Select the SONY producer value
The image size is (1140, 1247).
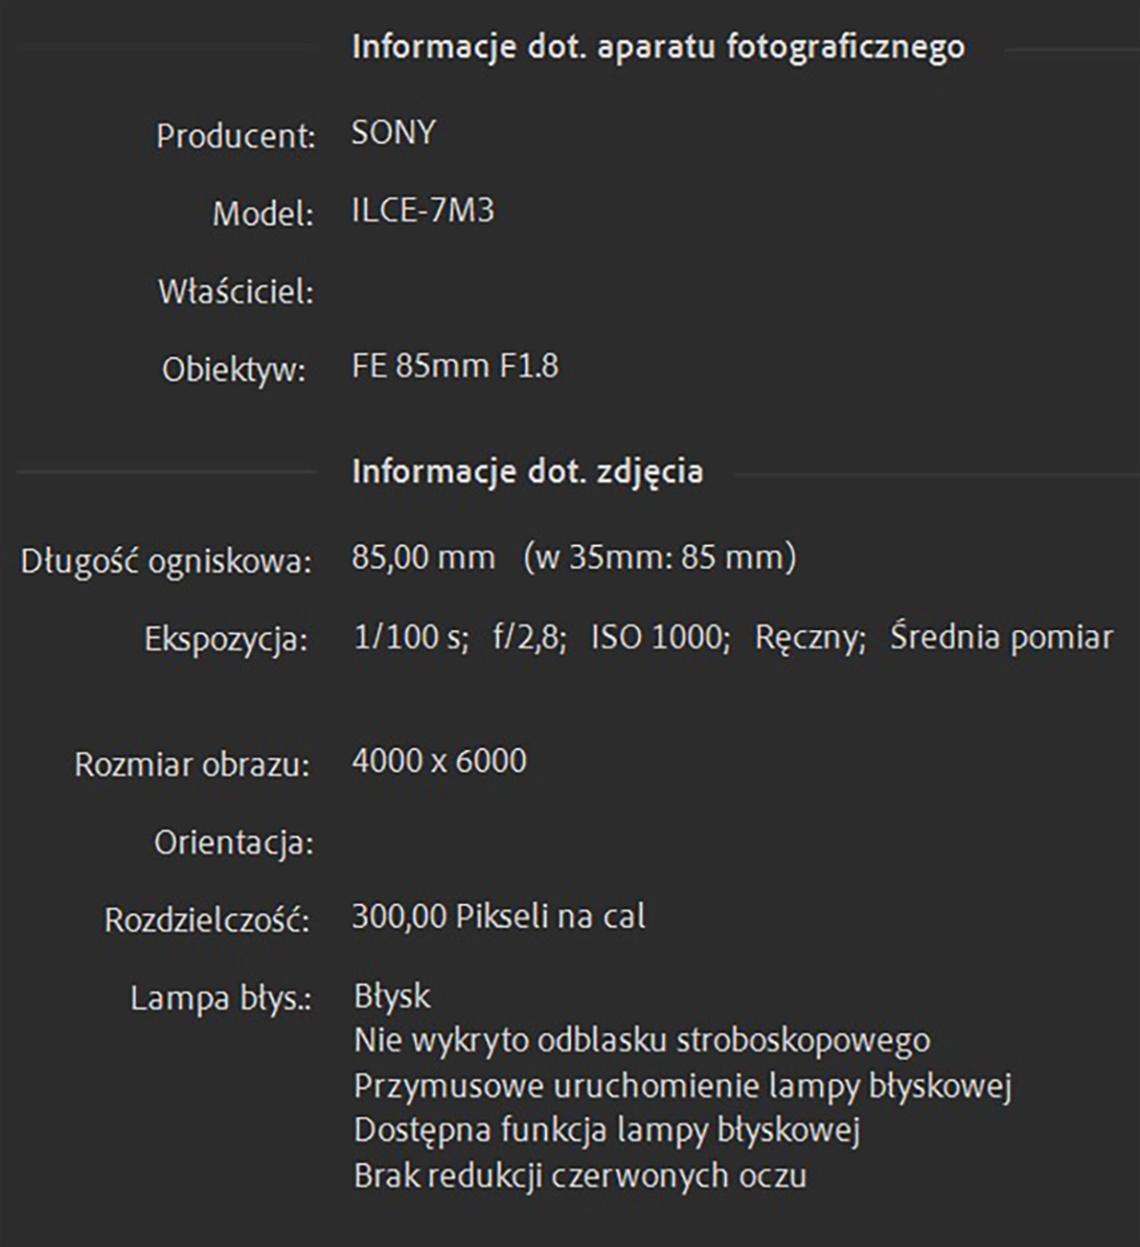393,133
